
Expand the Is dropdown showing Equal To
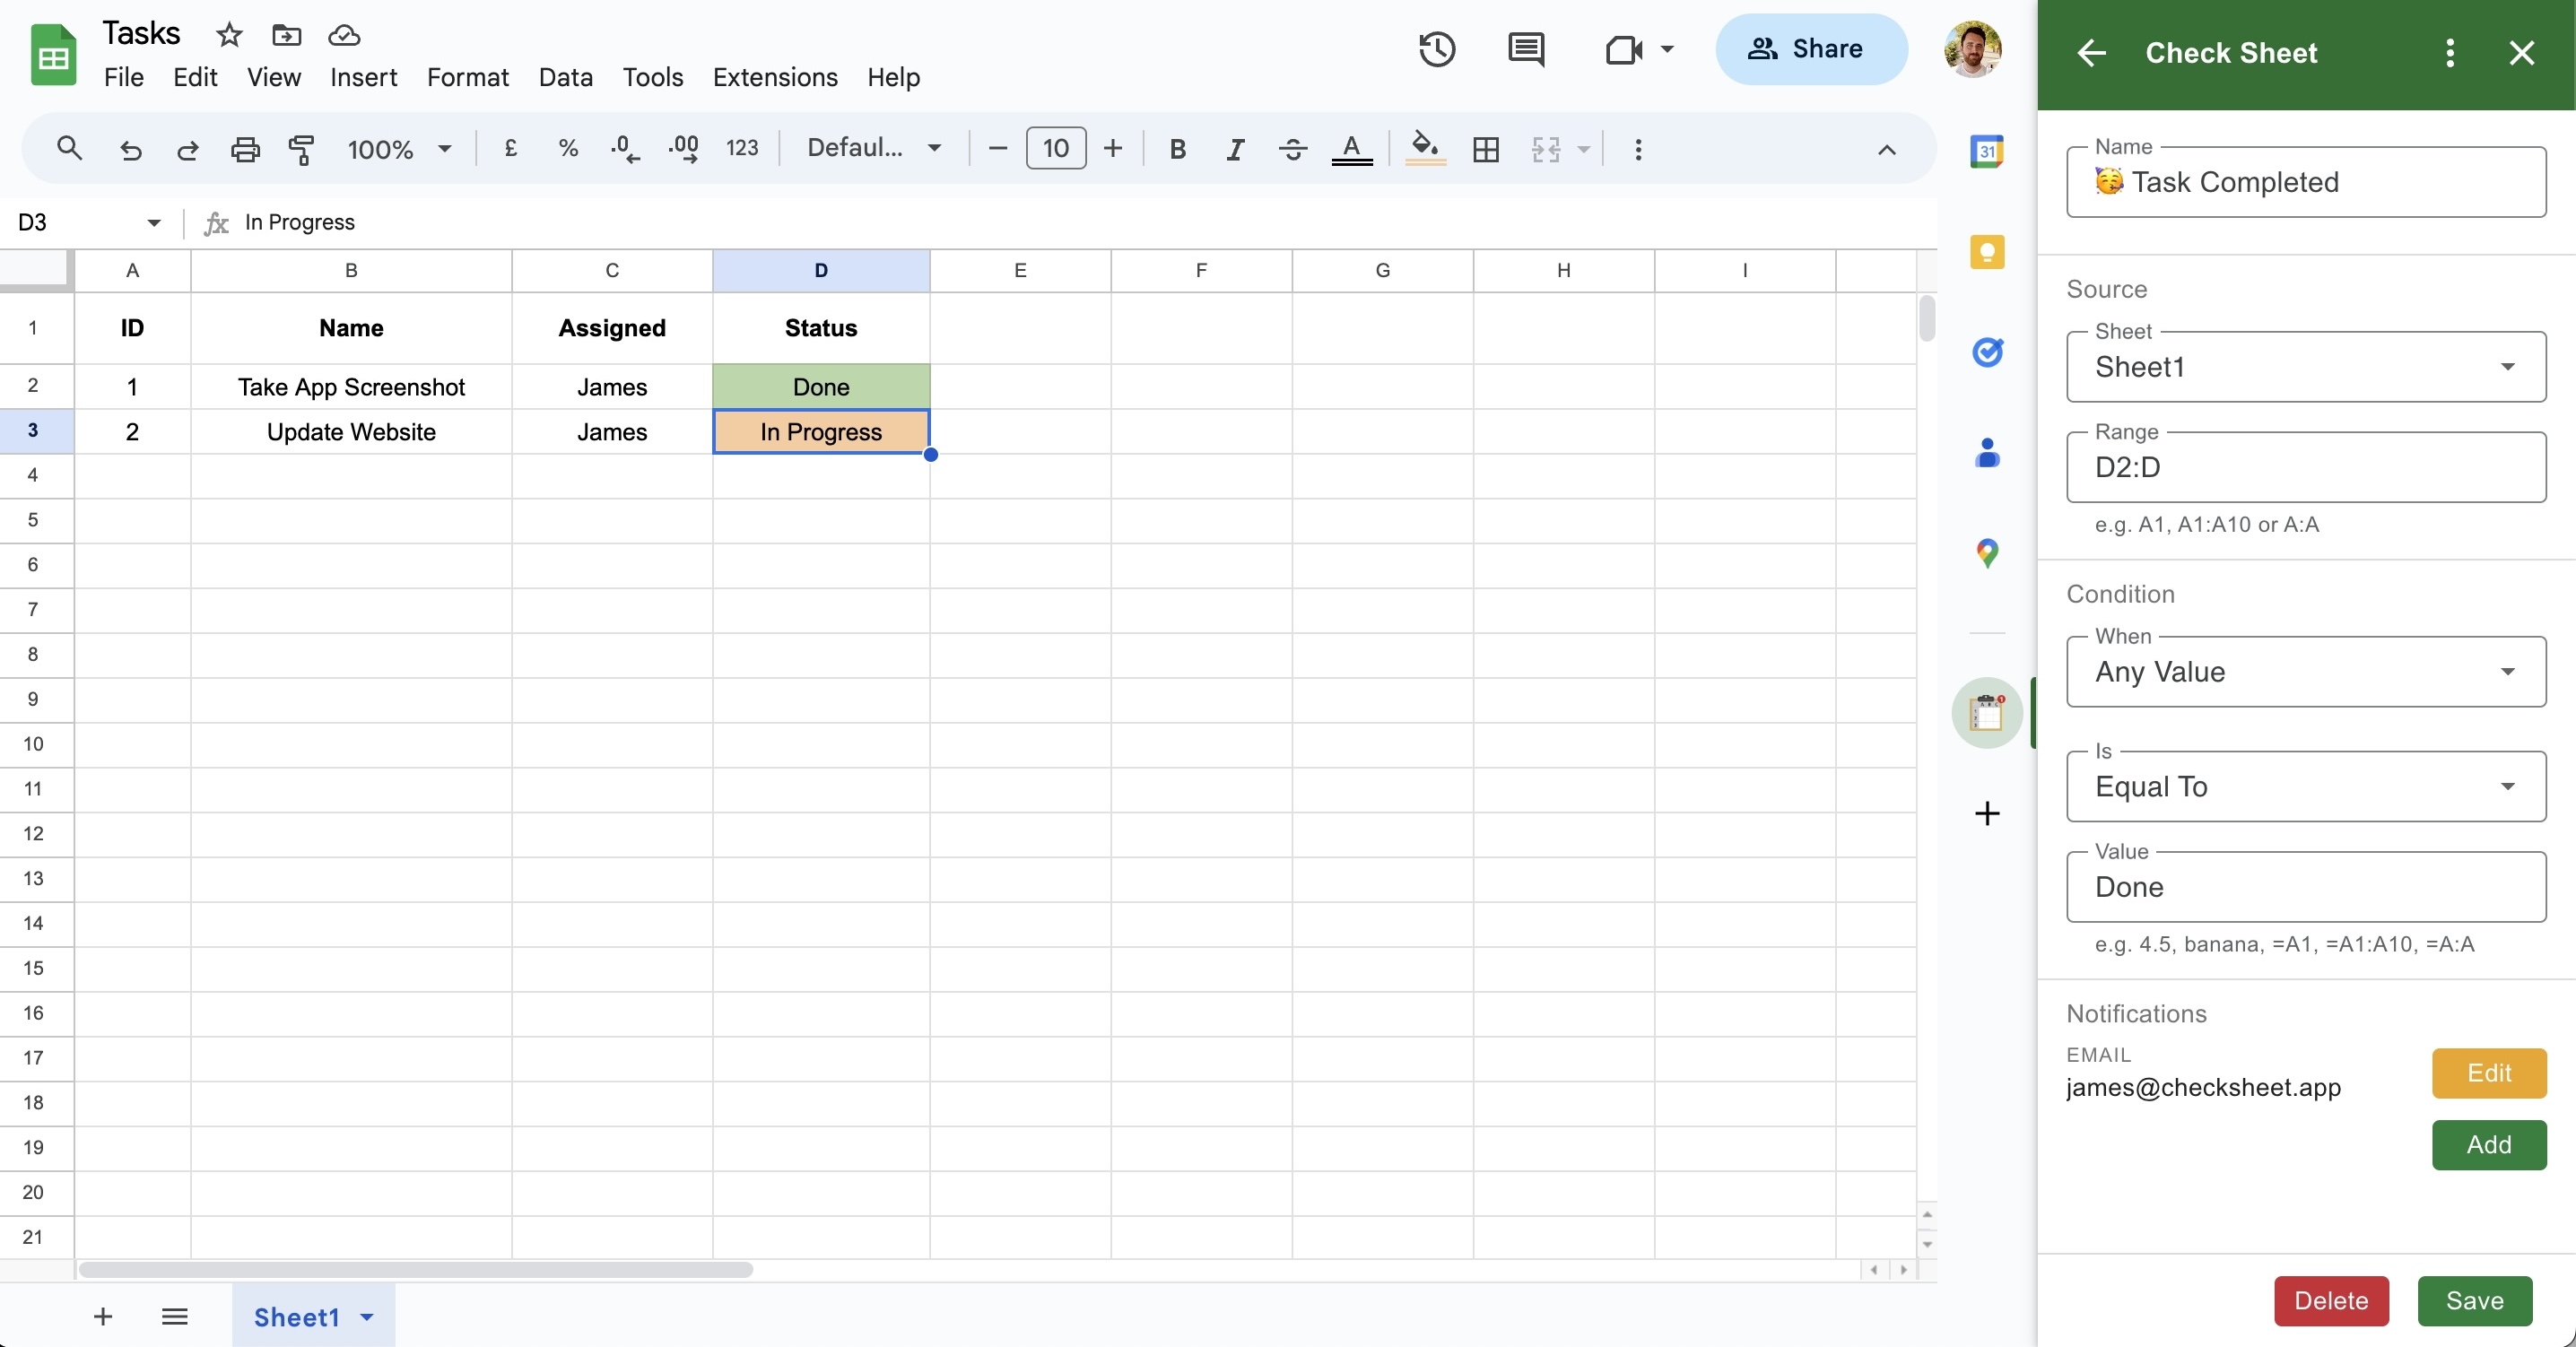(x=2305, y=786)
